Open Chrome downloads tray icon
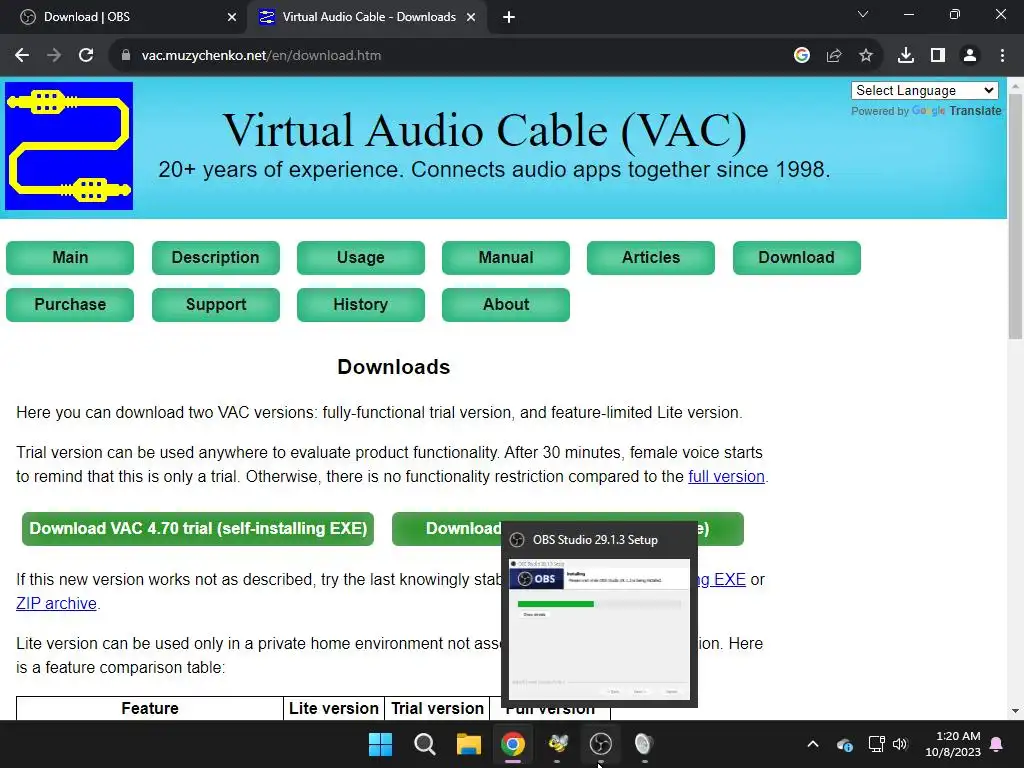This screenshot has height=768, width=1024. tap(906, 56)
